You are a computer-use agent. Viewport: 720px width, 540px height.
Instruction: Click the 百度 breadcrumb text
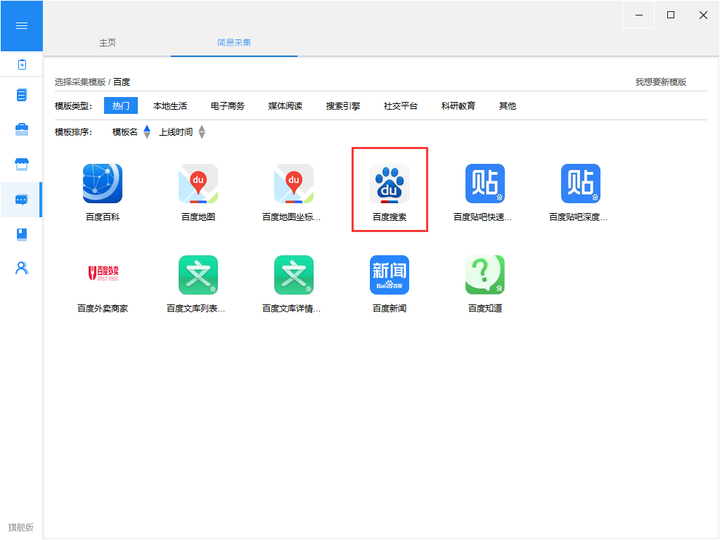[x=122, y=82]
